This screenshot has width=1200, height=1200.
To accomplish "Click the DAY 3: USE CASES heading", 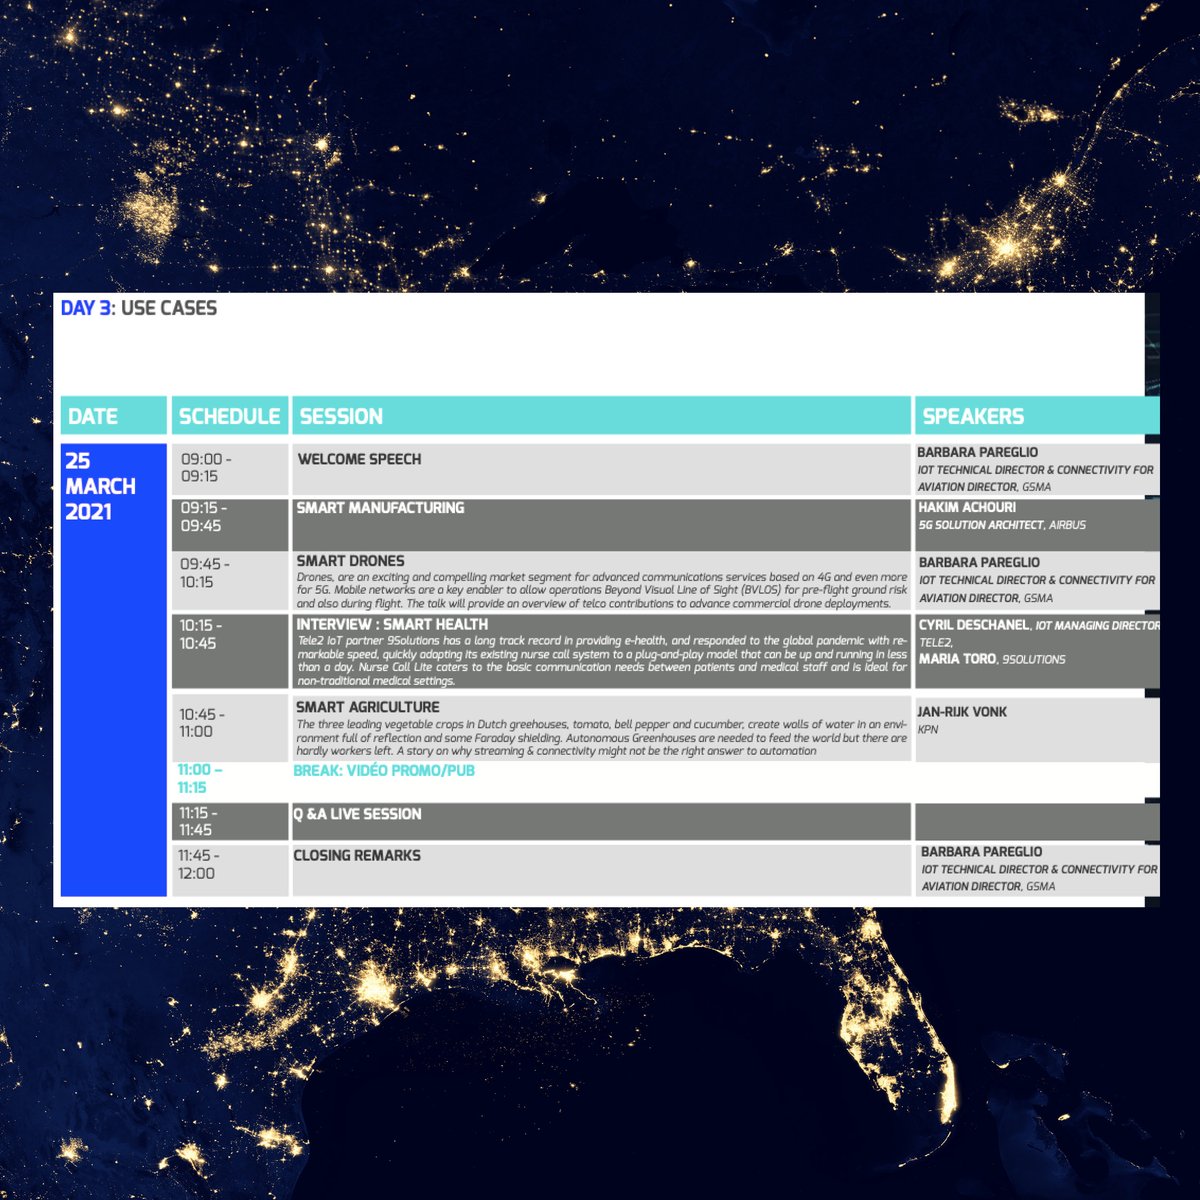I will tap(139, 308).
